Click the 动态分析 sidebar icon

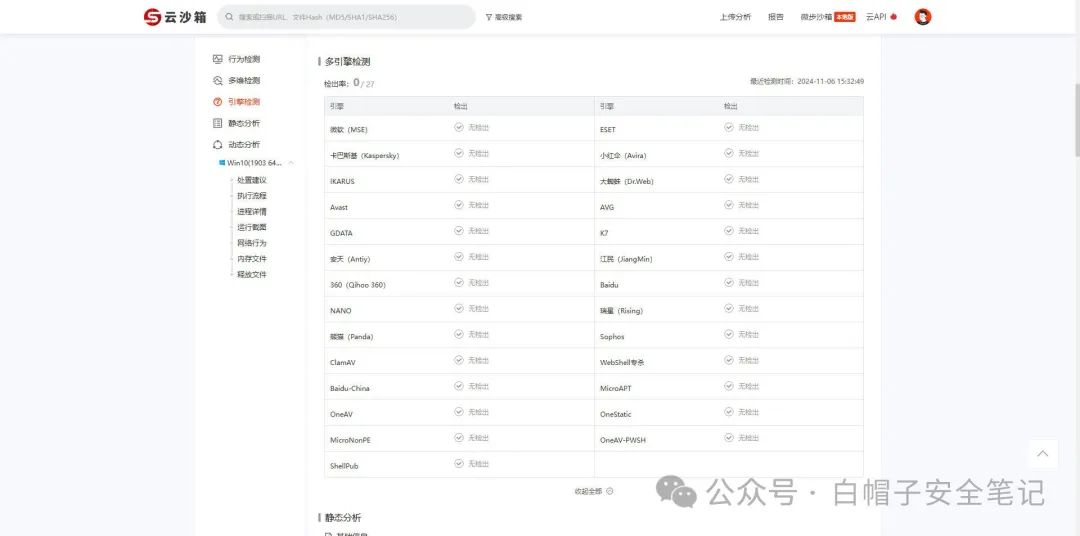(x=218, y=145)
